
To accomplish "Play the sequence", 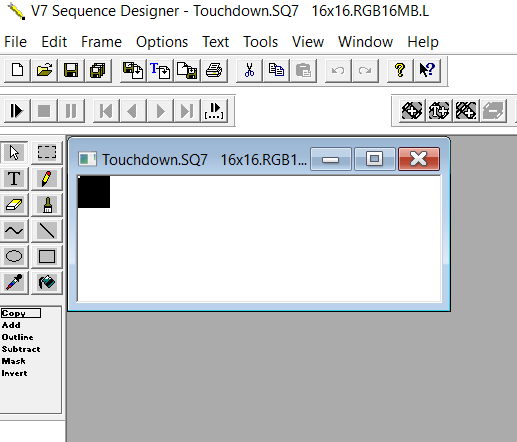I will click(17, 111).
